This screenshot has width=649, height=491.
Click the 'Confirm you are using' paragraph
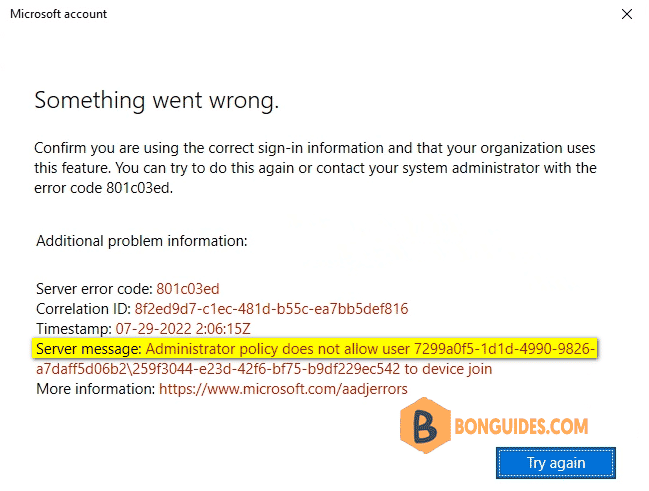coord(315,168)
